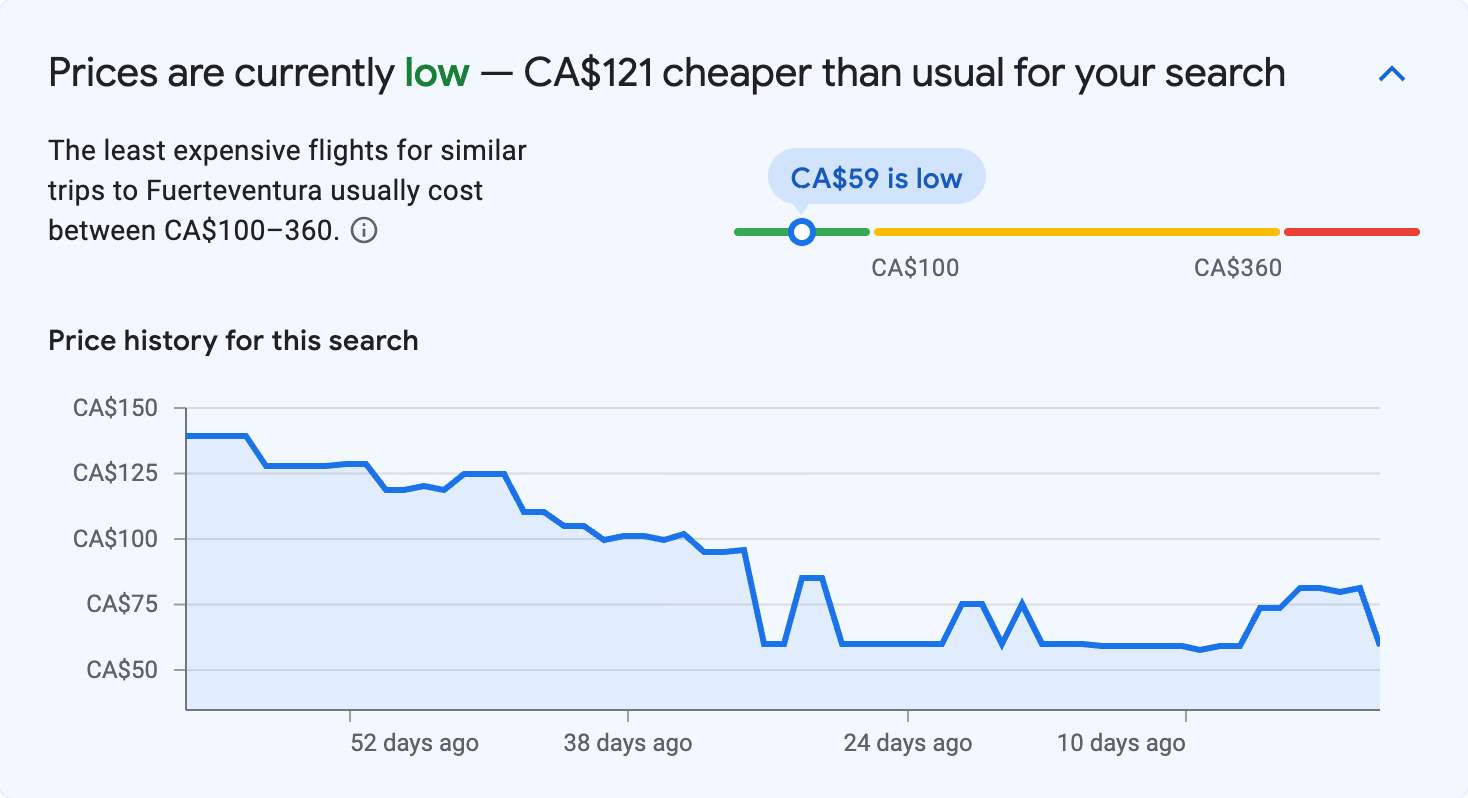Image resolution: width=1468 pixels, height=798 pixels.
Task: Click the info icon next to price range text
Action: [365, 231]
